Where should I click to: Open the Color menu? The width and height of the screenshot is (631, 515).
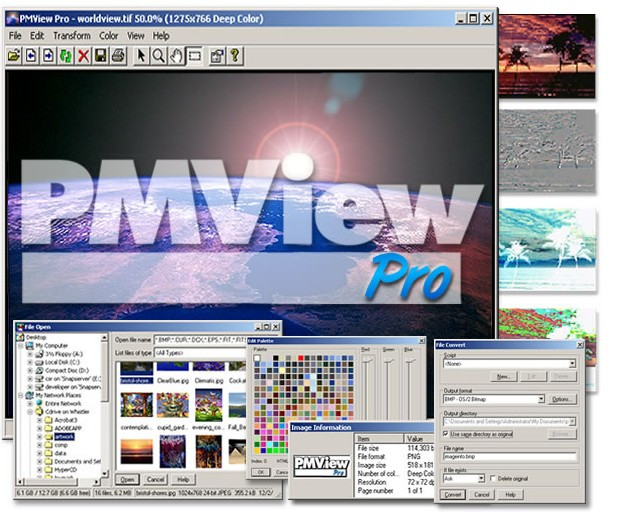click(109, 36)
